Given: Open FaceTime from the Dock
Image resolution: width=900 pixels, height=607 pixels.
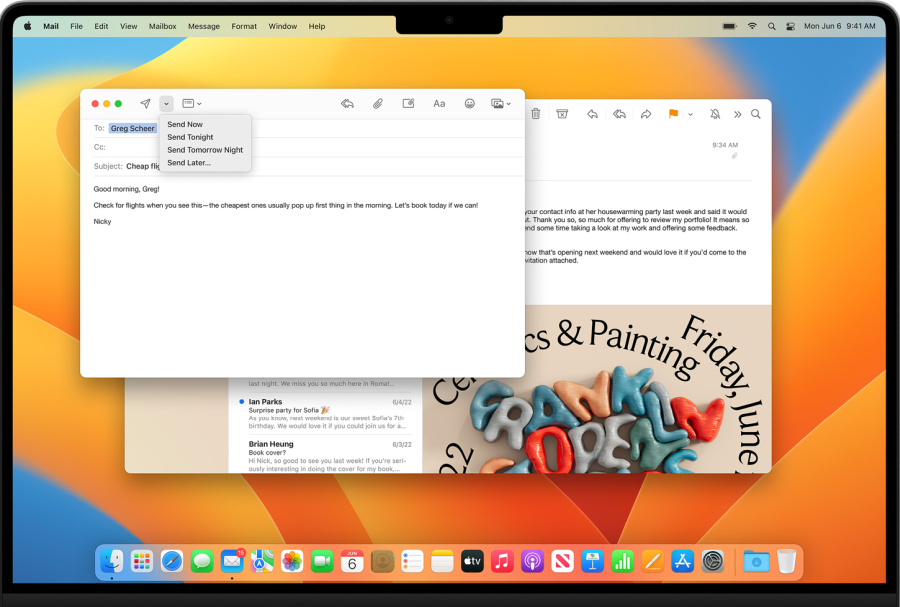Looking at the screenshot, I should (x=322, y=561).
